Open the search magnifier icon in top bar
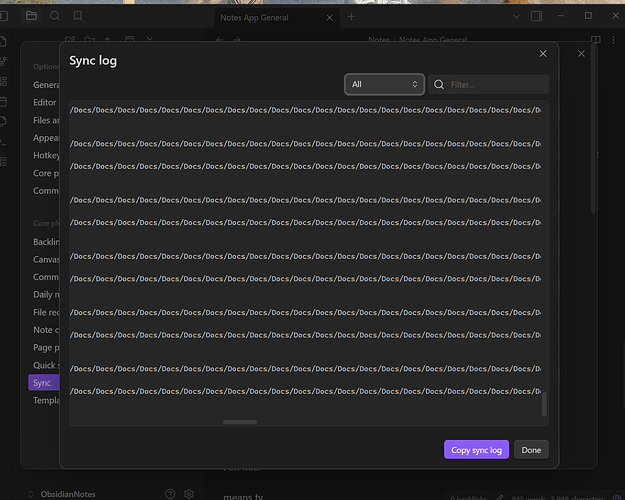This screenshot has height=500, width=625. (x=55, y=17)
